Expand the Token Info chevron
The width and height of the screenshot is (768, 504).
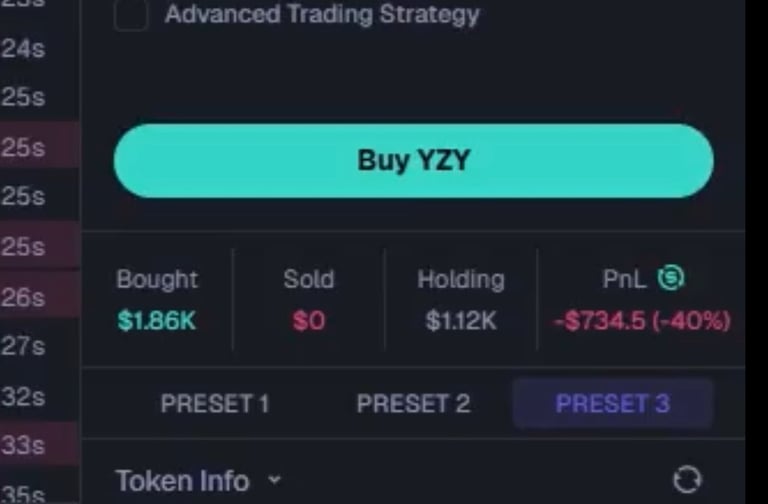pyautogui.click(x=274, y=481)
